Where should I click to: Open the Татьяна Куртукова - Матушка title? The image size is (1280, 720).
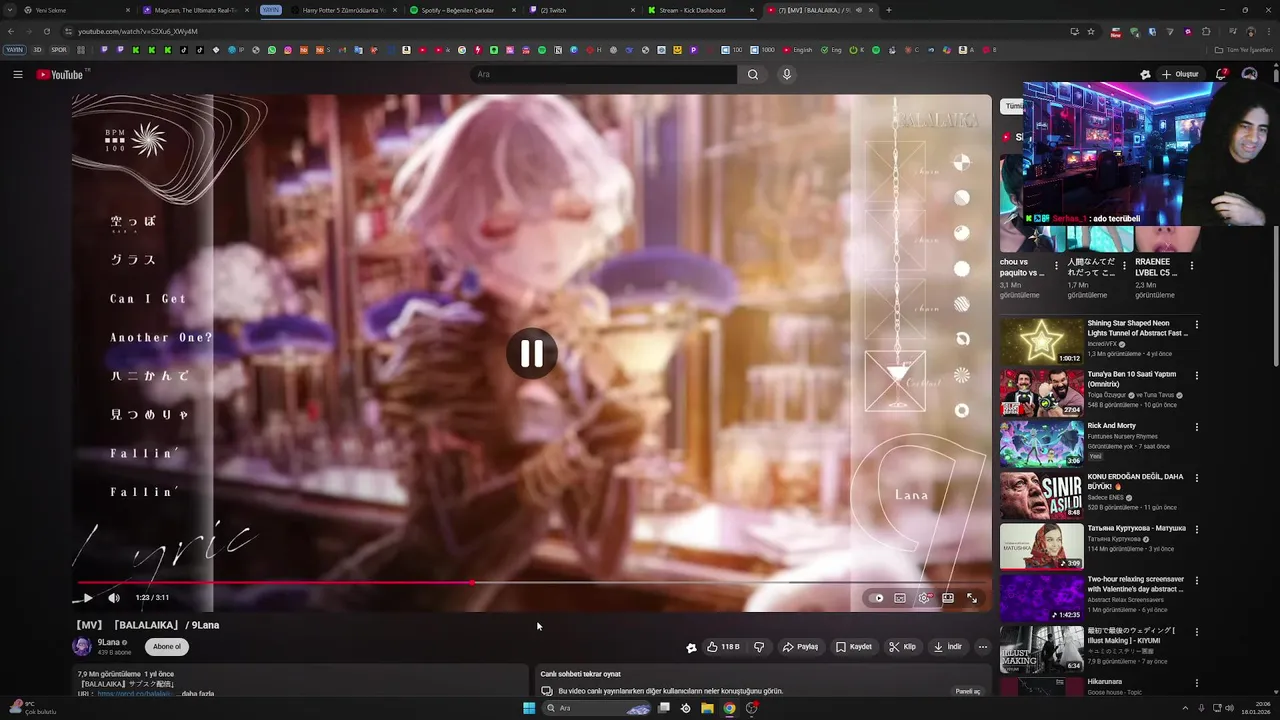coord(1136,528)
